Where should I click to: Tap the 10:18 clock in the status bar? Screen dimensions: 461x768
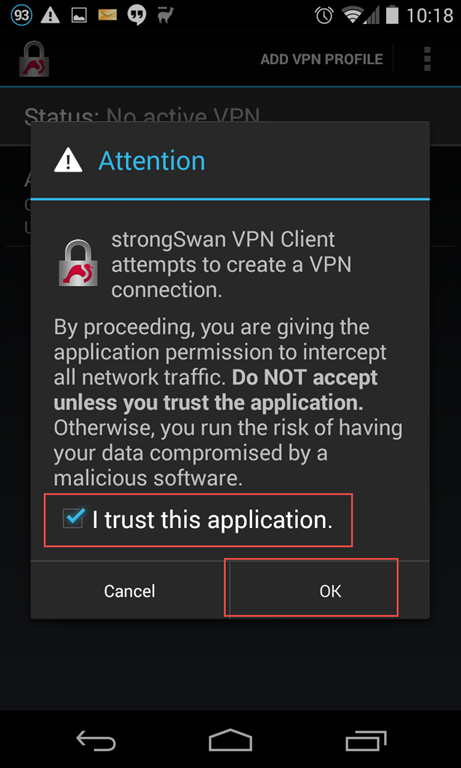[430, 16]
